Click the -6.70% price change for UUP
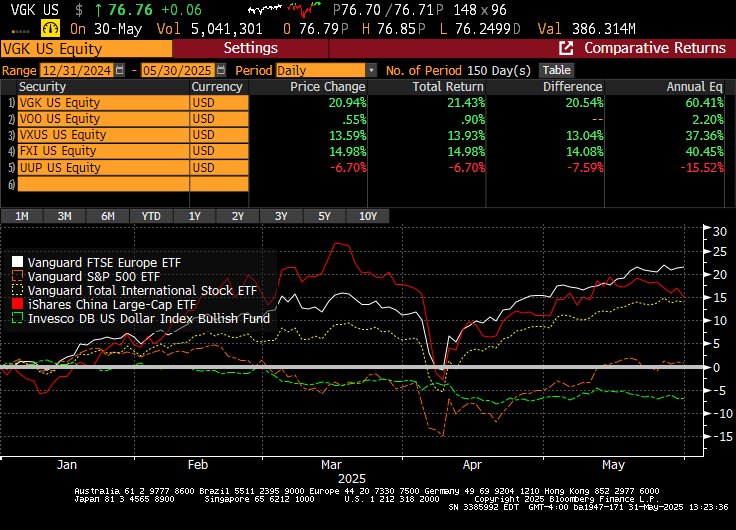736x530 pixels. pyautogui.click(x=348, y=168)
